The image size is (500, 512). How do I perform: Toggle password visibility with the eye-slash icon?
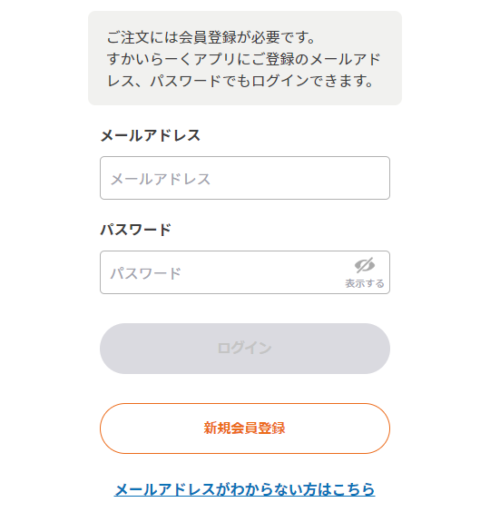tap(364, 265)
